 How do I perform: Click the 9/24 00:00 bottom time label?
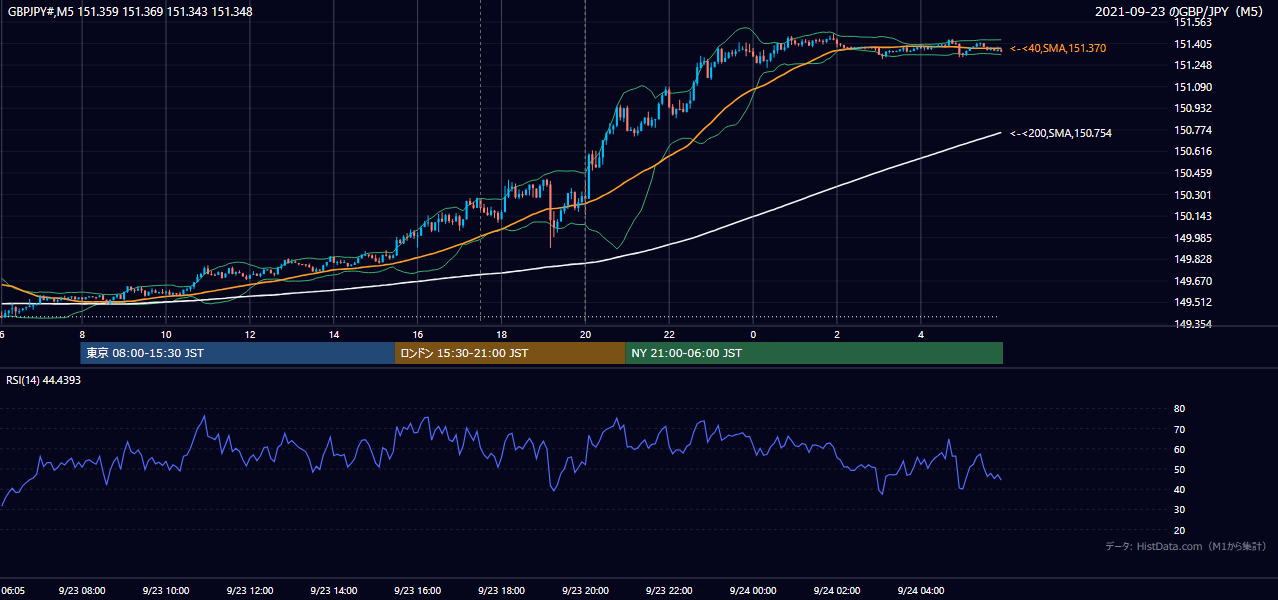point(753,591)
